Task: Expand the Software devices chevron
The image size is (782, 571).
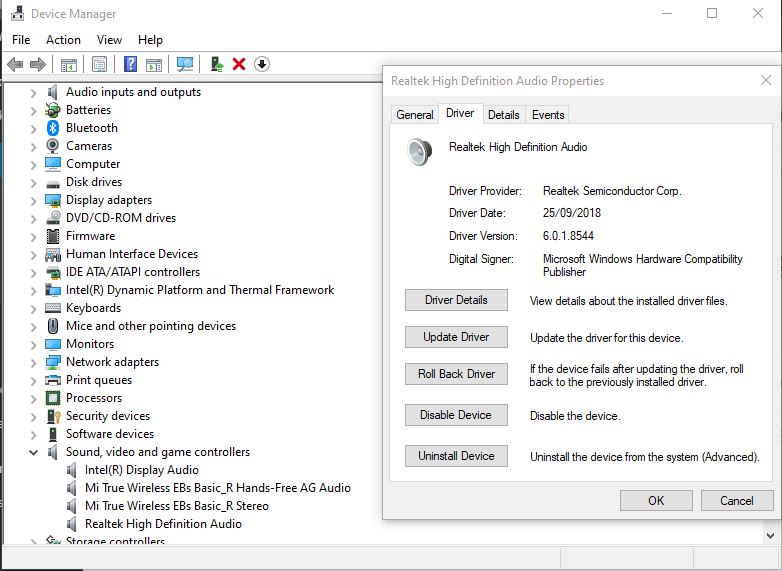Action: tap(33, 434)
